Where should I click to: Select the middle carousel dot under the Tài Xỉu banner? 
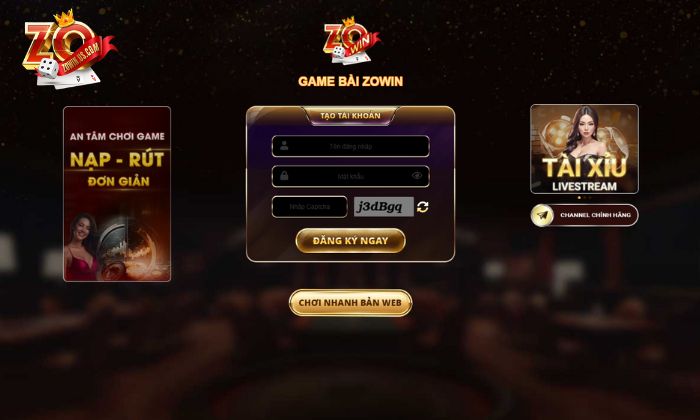[x=584, y=197]
